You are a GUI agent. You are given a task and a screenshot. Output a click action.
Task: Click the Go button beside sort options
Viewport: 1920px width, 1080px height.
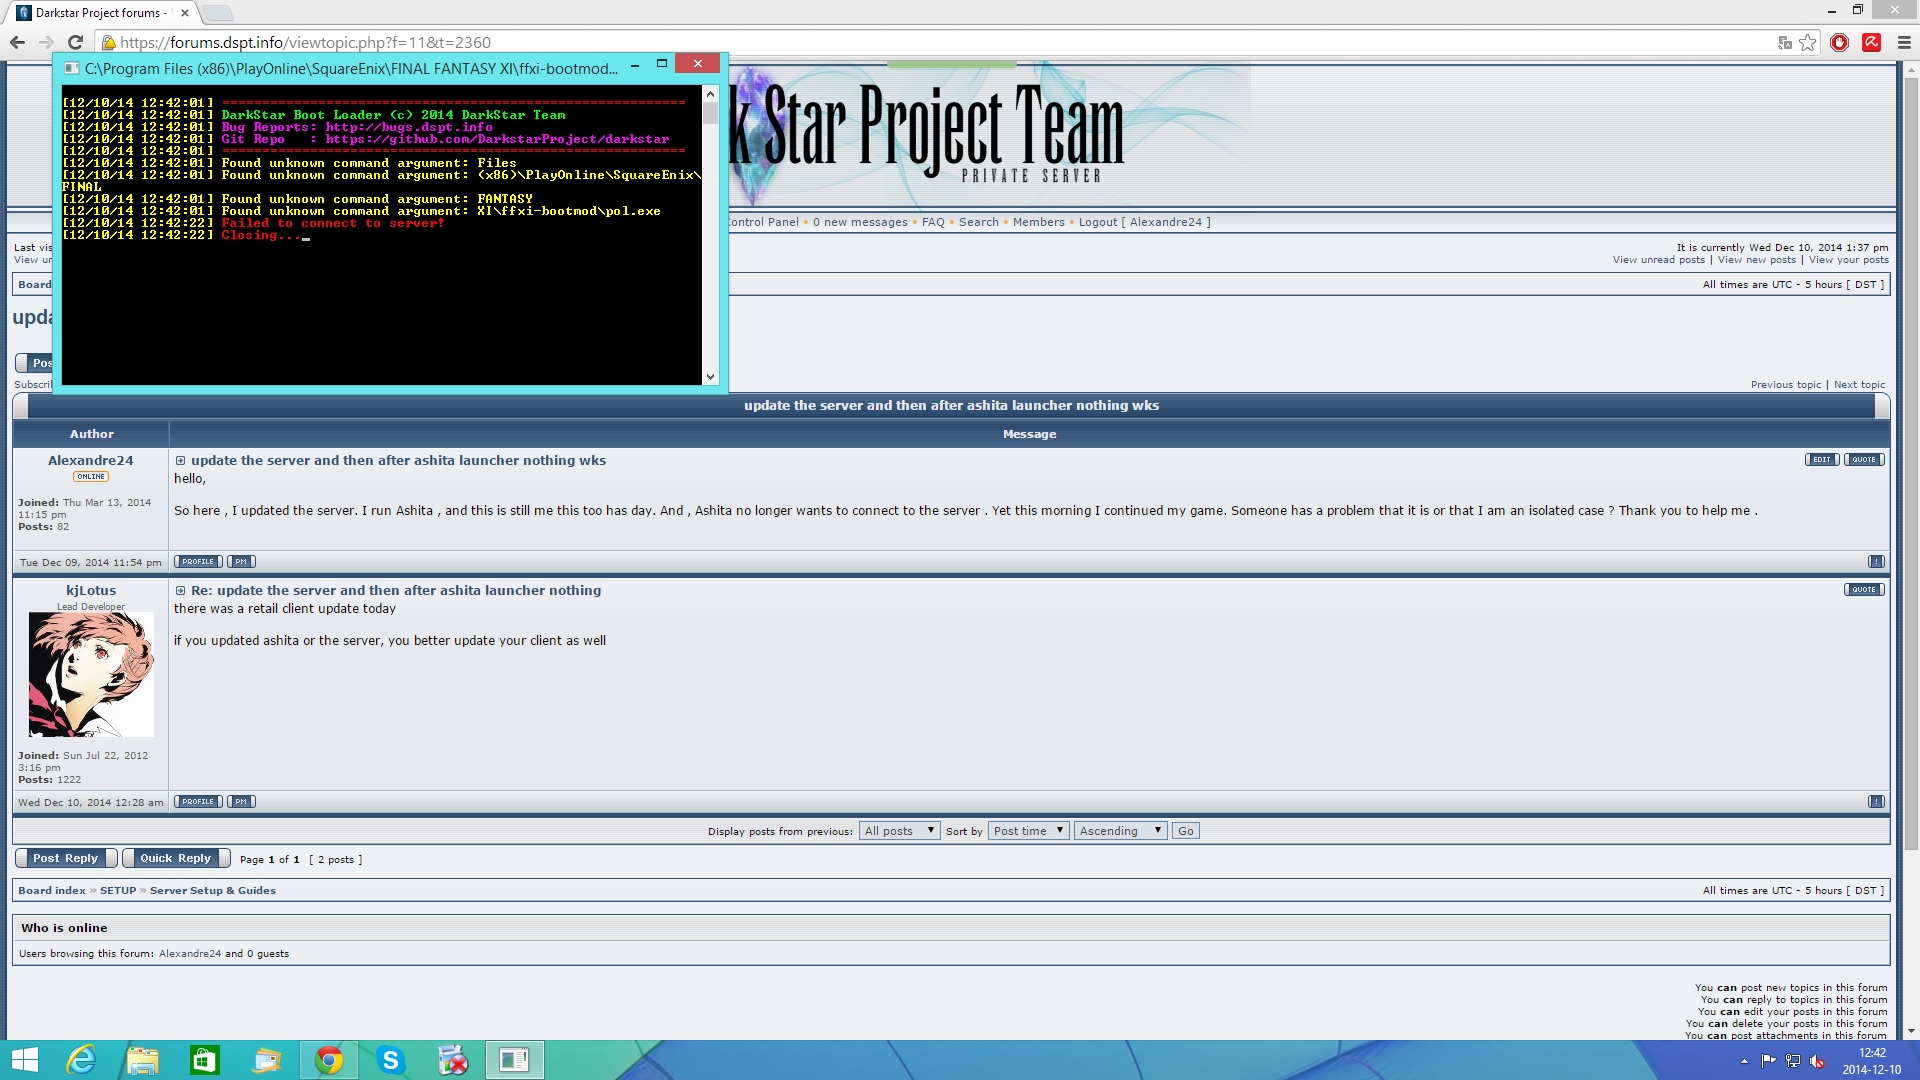pos(1185,831)
